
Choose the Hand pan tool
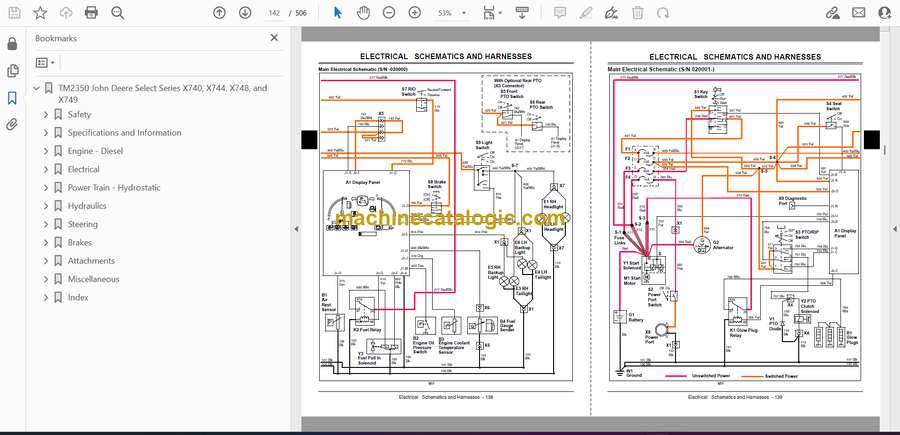[363, 13]
